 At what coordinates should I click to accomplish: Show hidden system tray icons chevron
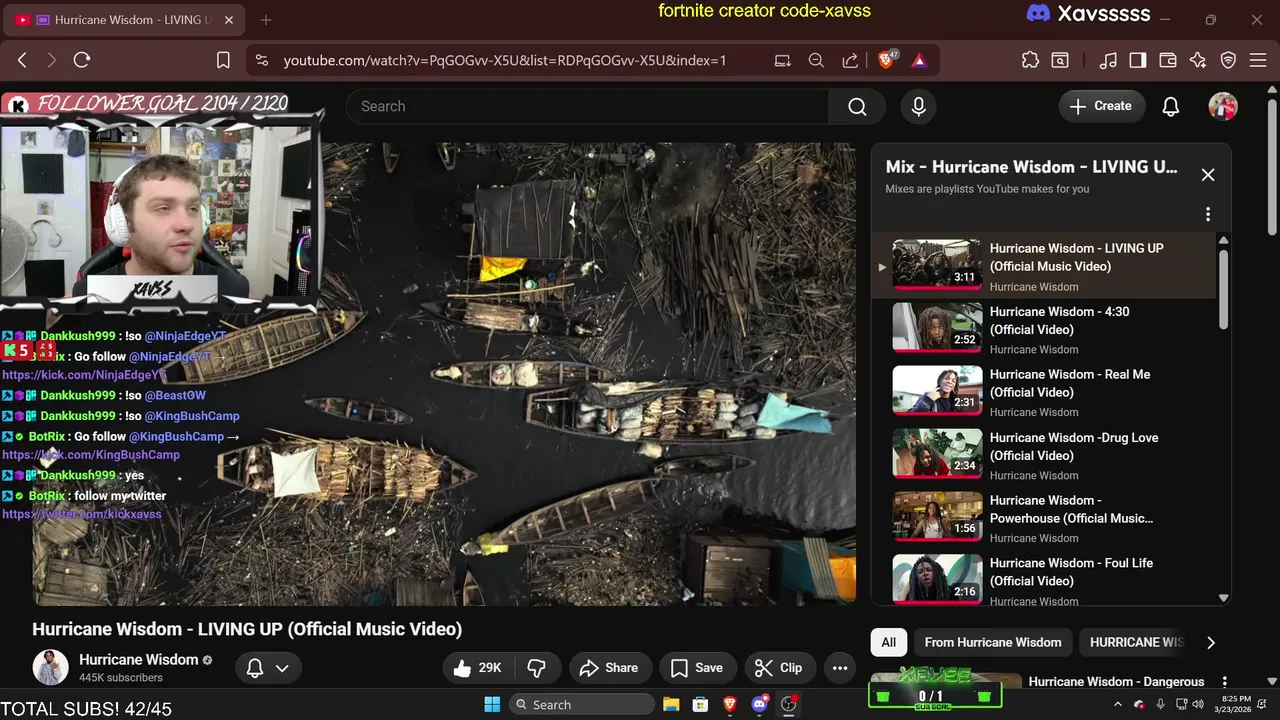point(1118,704)
